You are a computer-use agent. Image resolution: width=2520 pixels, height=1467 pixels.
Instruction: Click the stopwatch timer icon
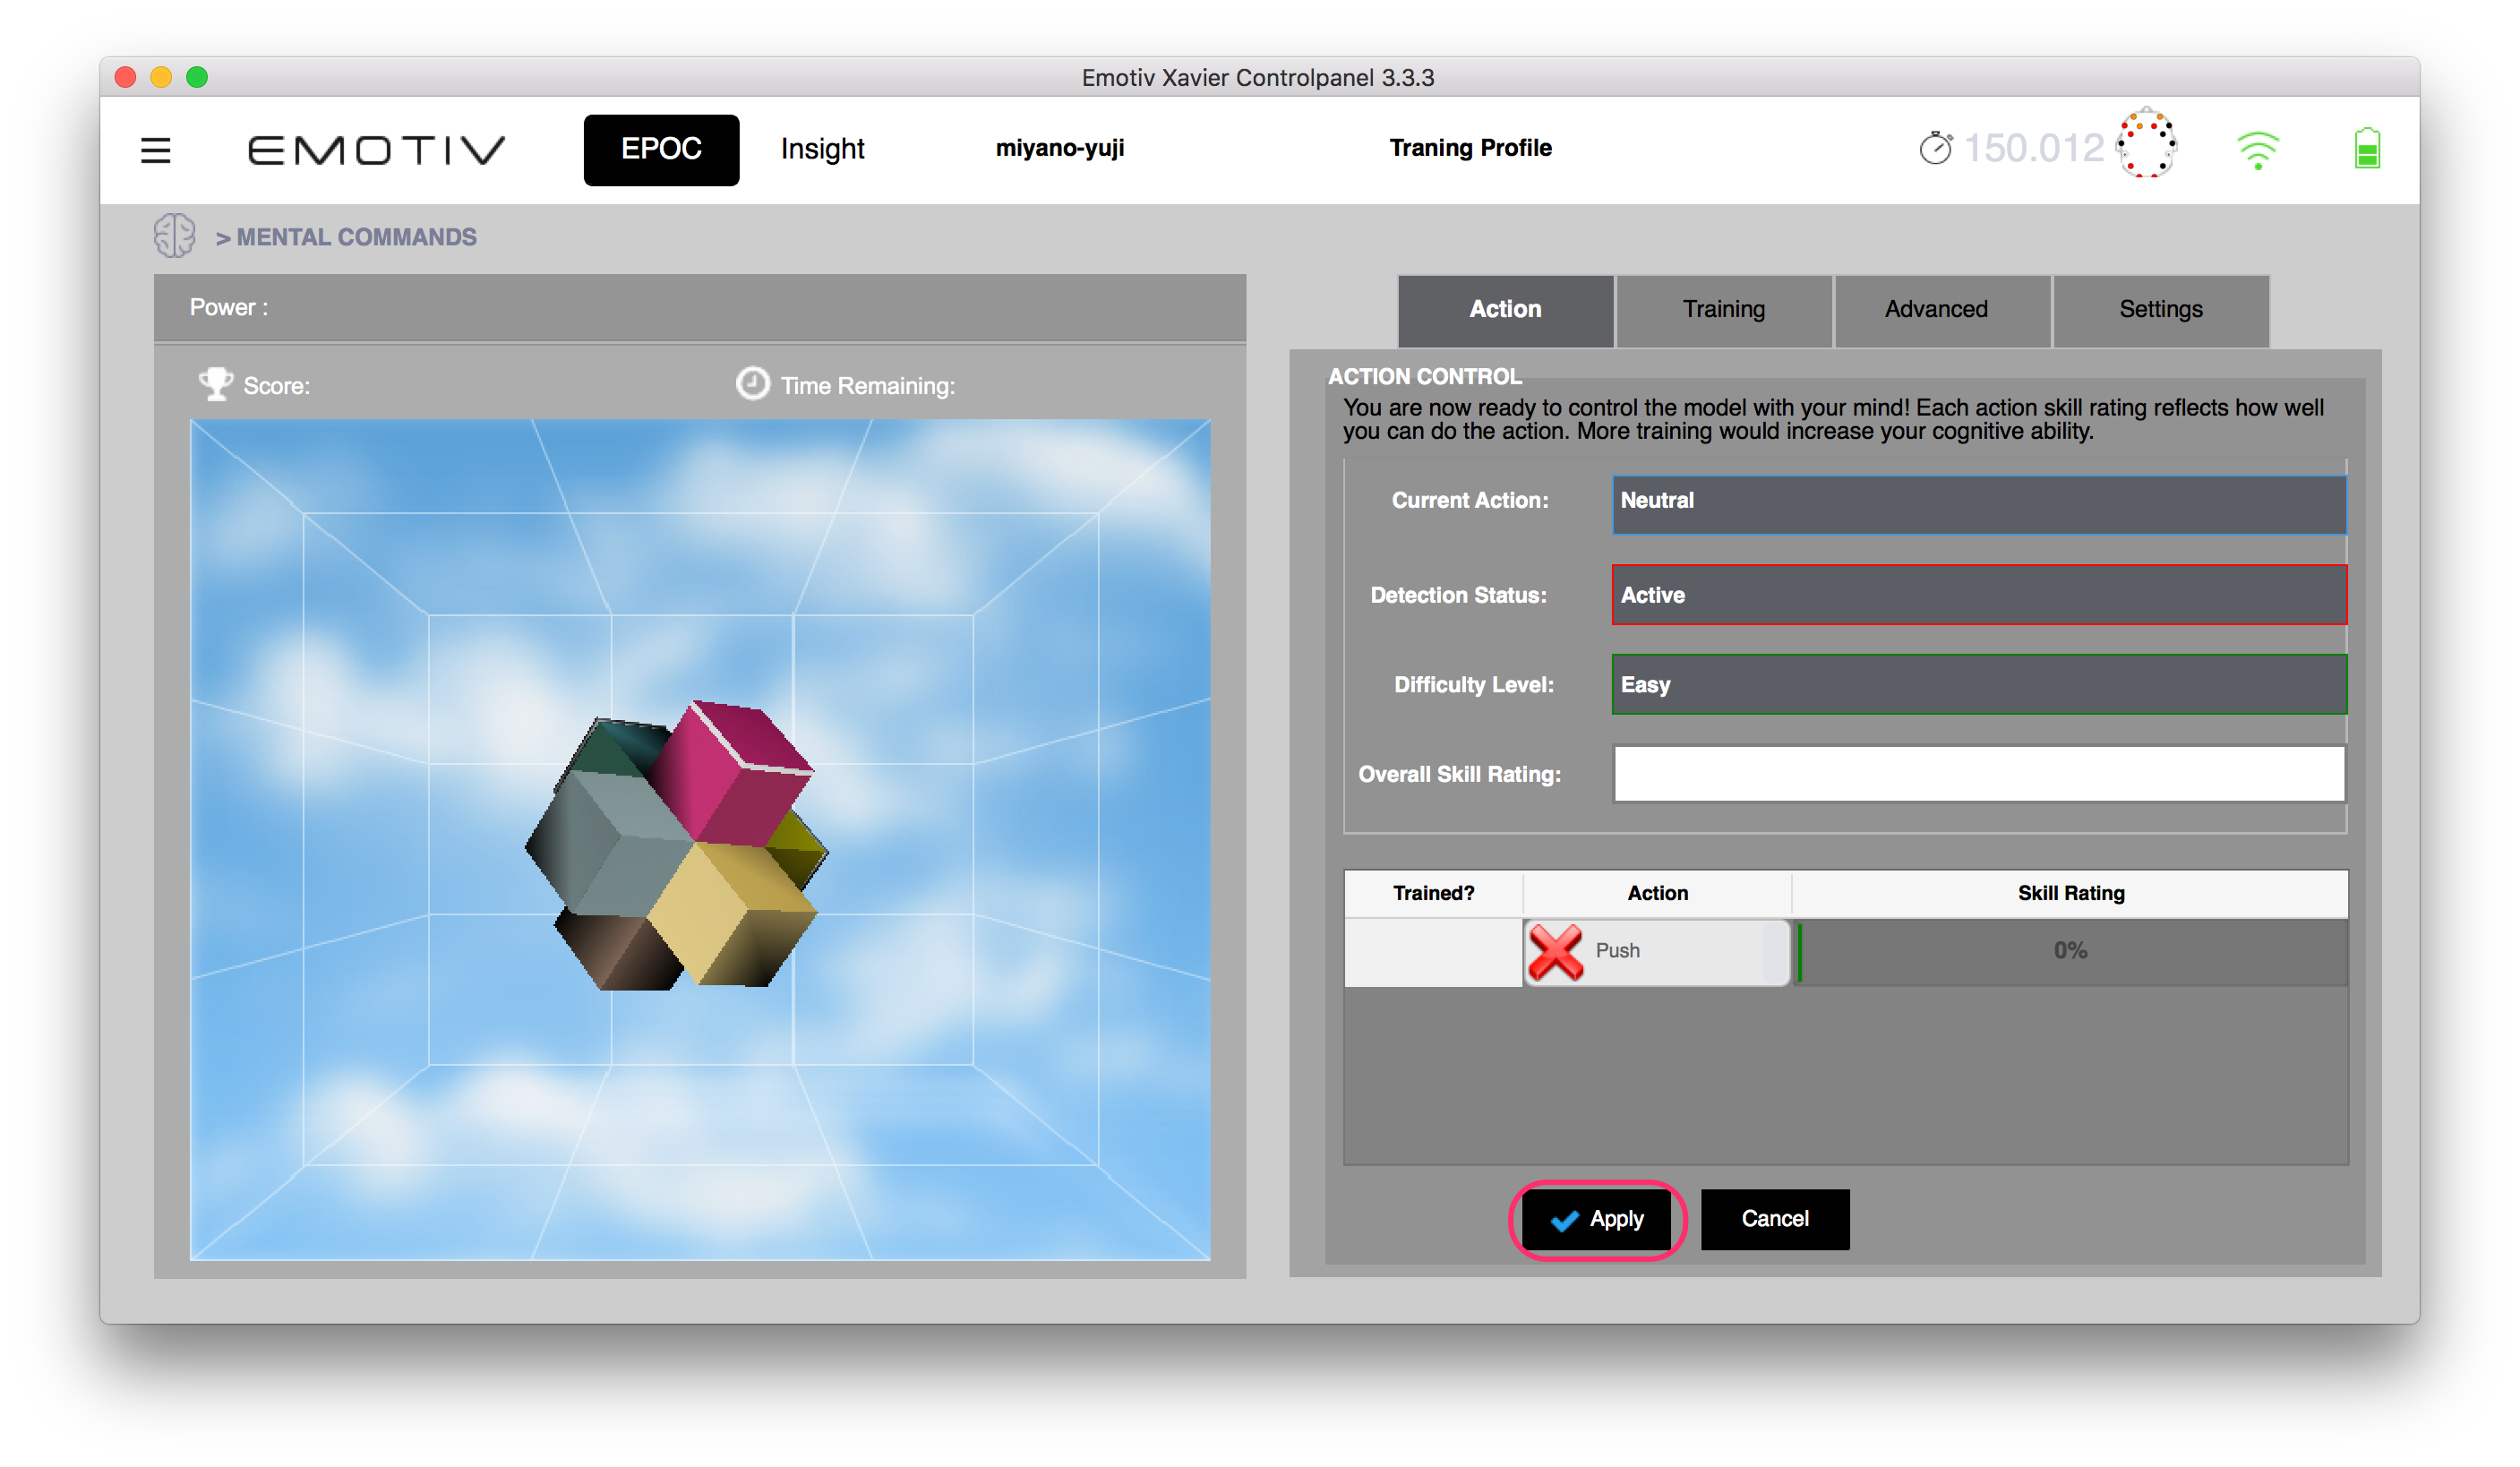point(1935,149)
